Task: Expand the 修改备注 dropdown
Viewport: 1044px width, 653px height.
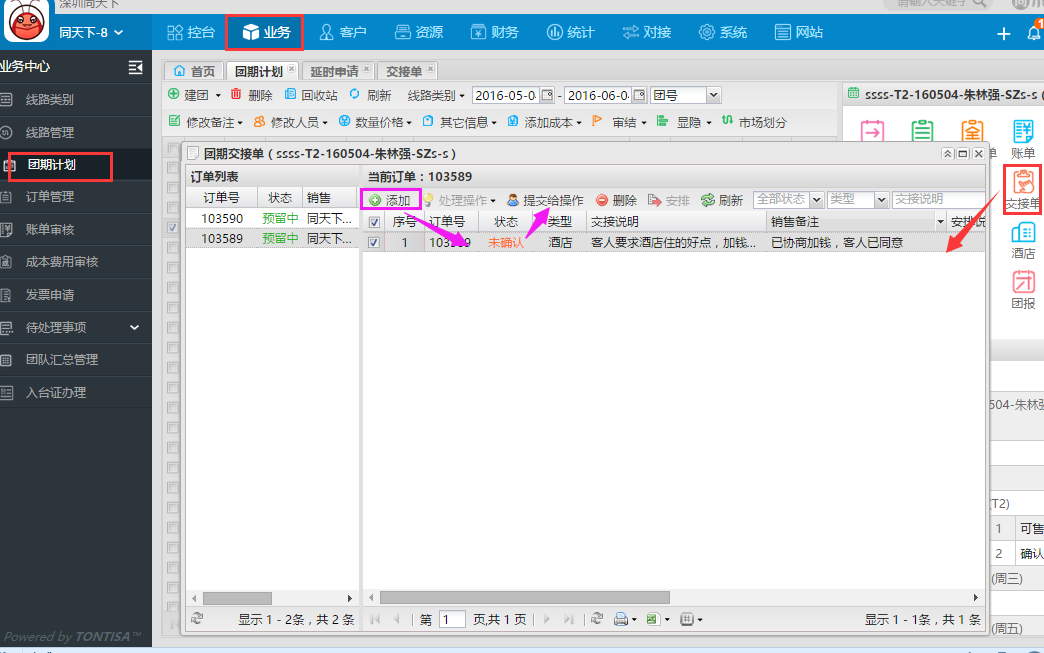Action: click(206, 122)
